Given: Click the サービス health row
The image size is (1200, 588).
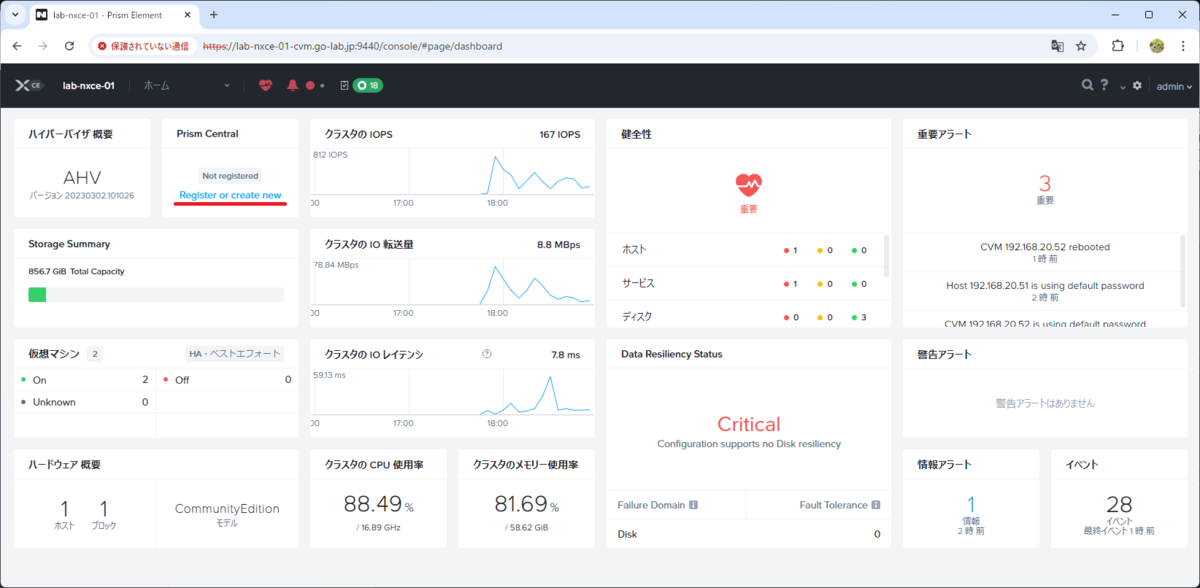Looking at the screenshot, I should tap(745, 283).
